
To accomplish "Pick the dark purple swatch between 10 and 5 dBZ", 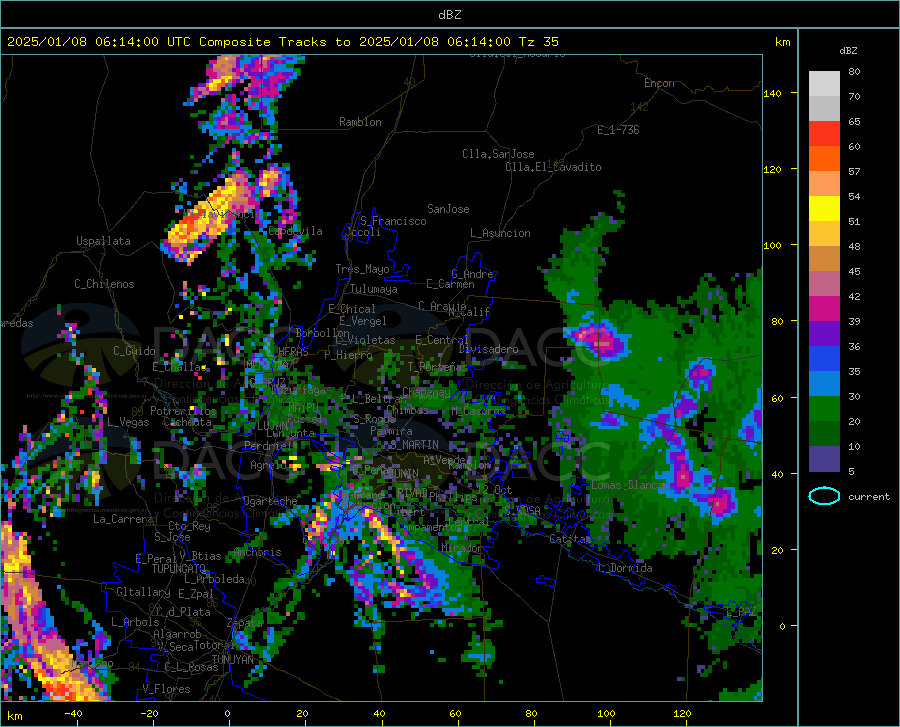I will pyautogui.click(x=824, y=458).
